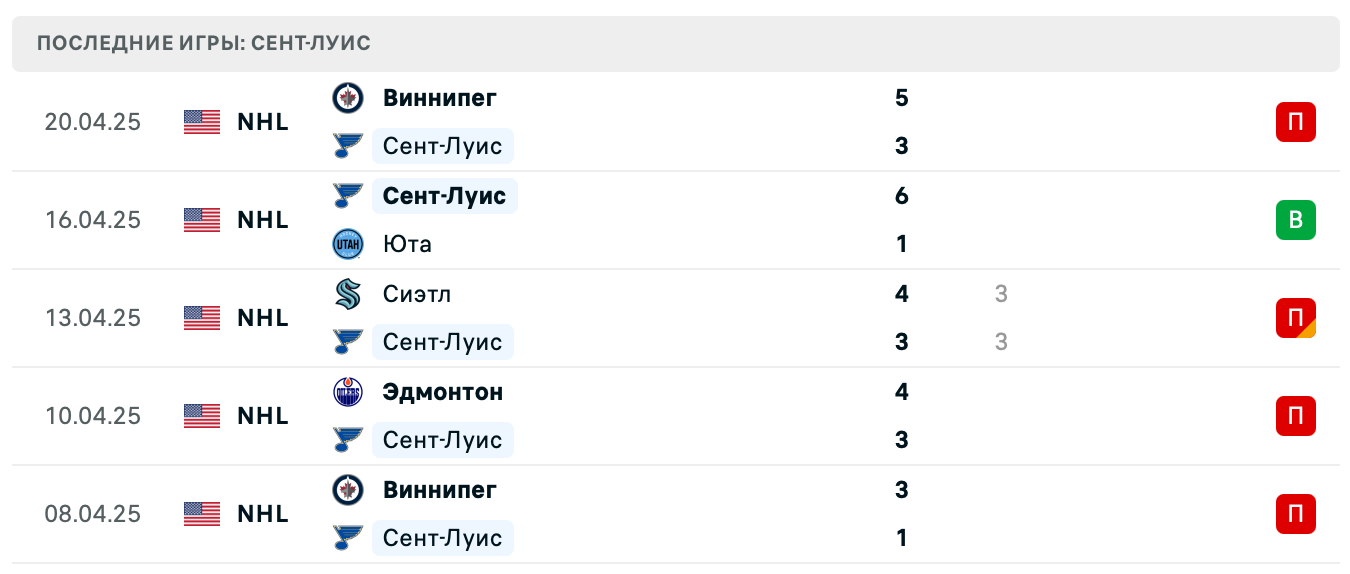This screenshot has width=1350, height=574.
Task: Click the Последние игры: Сент-Луис header
Action: [204, 43]
